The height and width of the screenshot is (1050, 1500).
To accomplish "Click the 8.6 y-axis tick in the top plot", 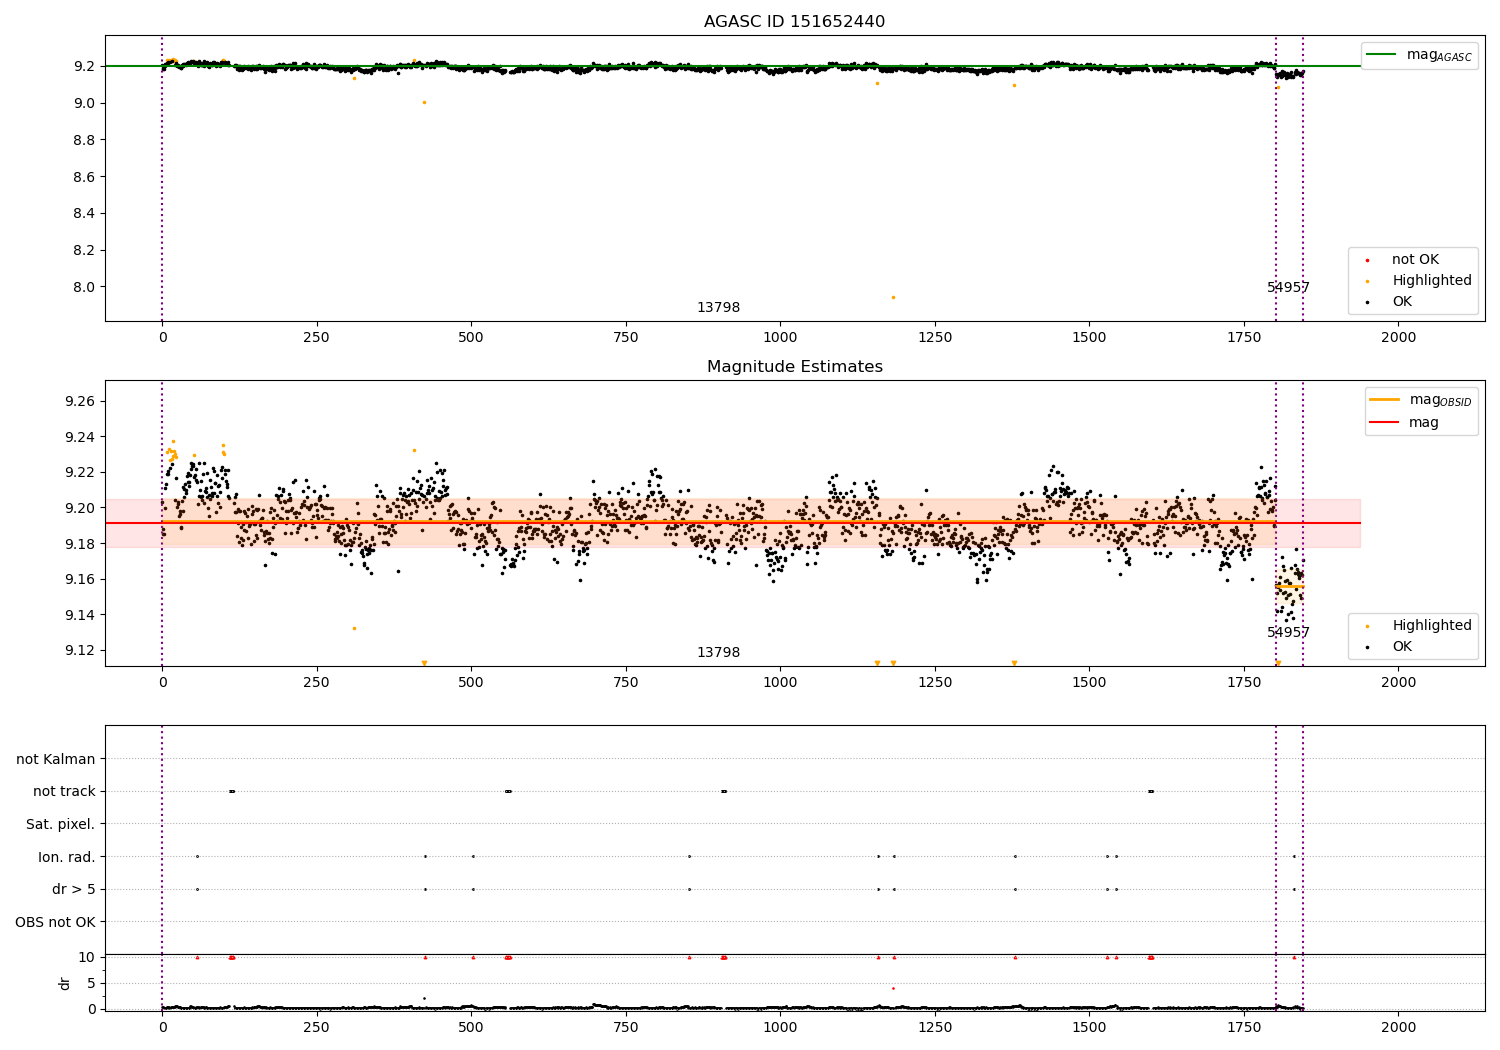I will (x=84, y=177).
